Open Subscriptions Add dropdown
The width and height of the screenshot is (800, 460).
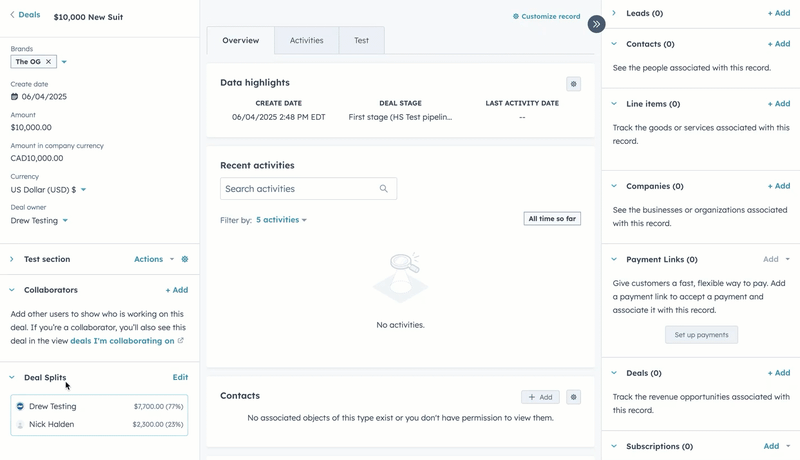click(777, 446)
